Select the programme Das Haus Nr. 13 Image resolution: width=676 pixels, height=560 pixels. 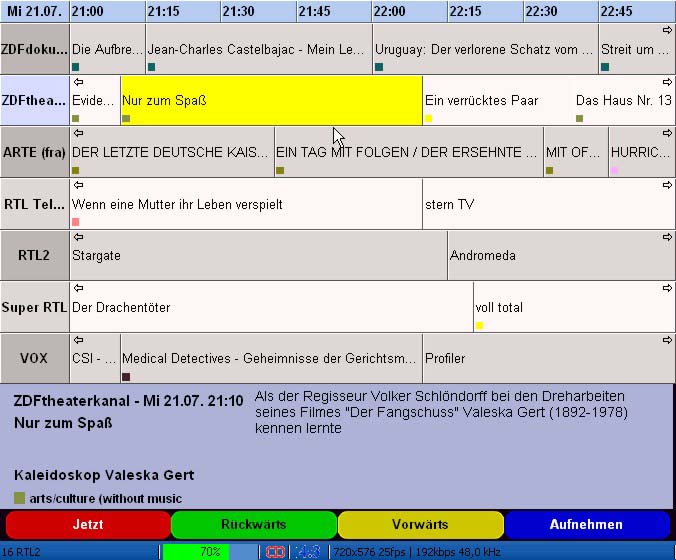(x=624, y=100)
